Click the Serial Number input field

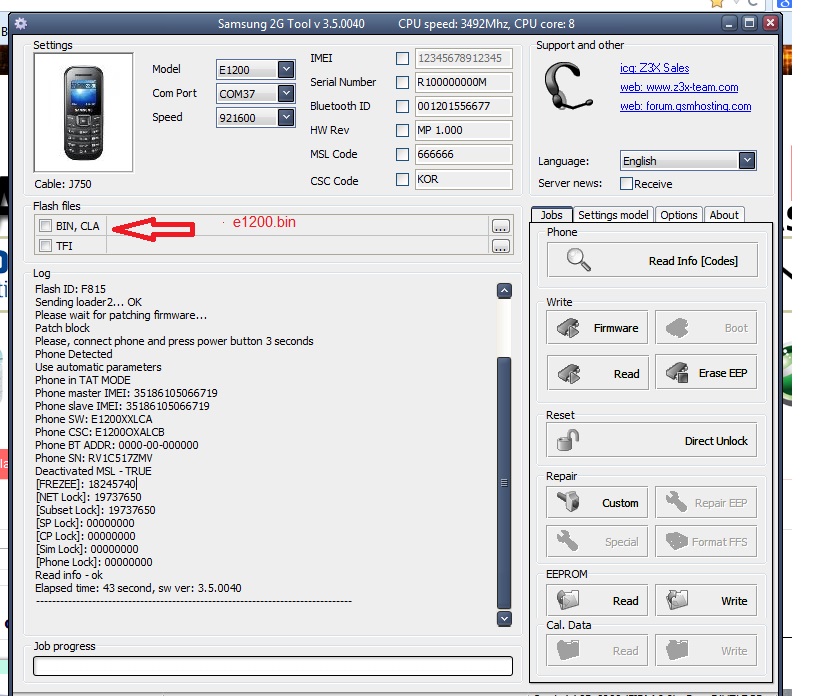(463, 82)
